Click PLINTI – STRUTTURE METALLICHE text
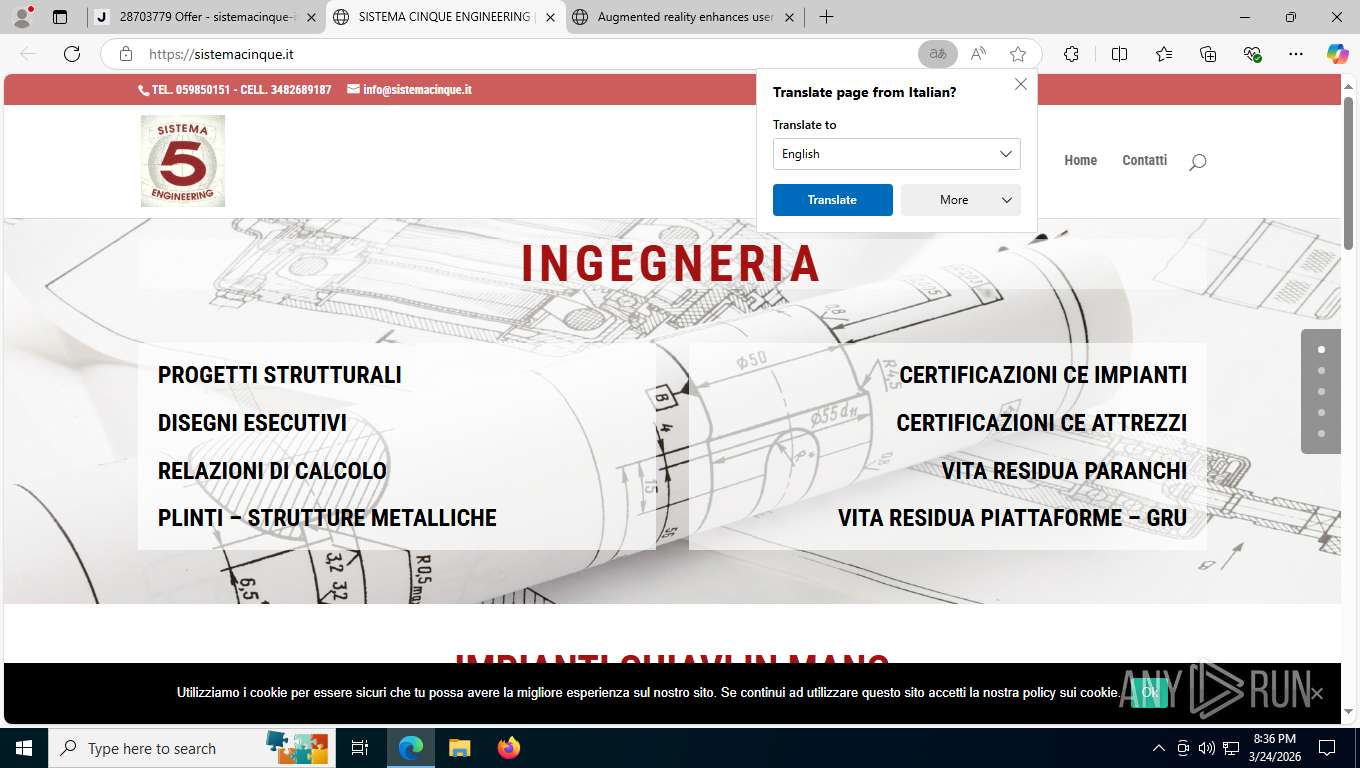The image size is (1360, 768). point(327,518)
